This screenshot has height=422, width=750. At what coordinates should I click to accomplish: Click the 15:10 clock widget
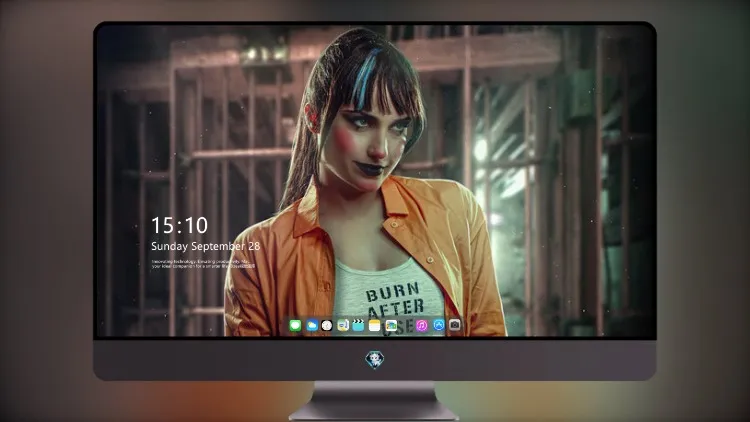click(179, 225)
